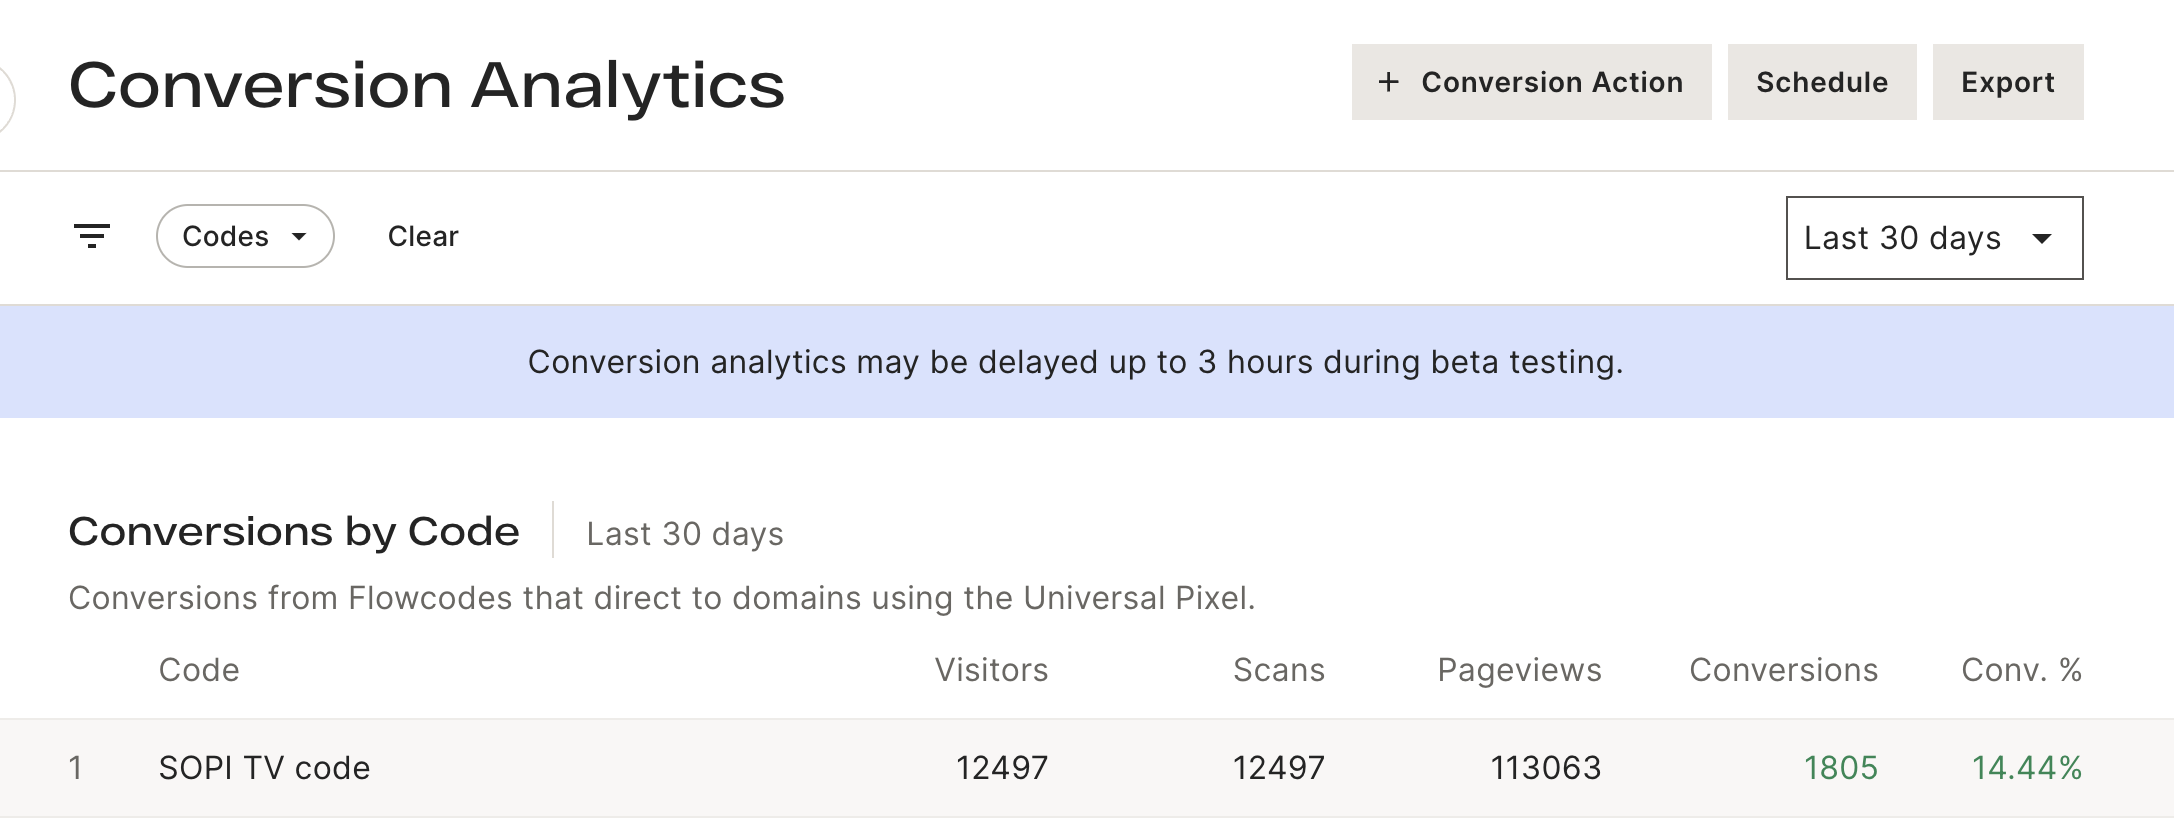Open the Last 30 days date range selector
2174x836 pixels.
pos(1934,238)
